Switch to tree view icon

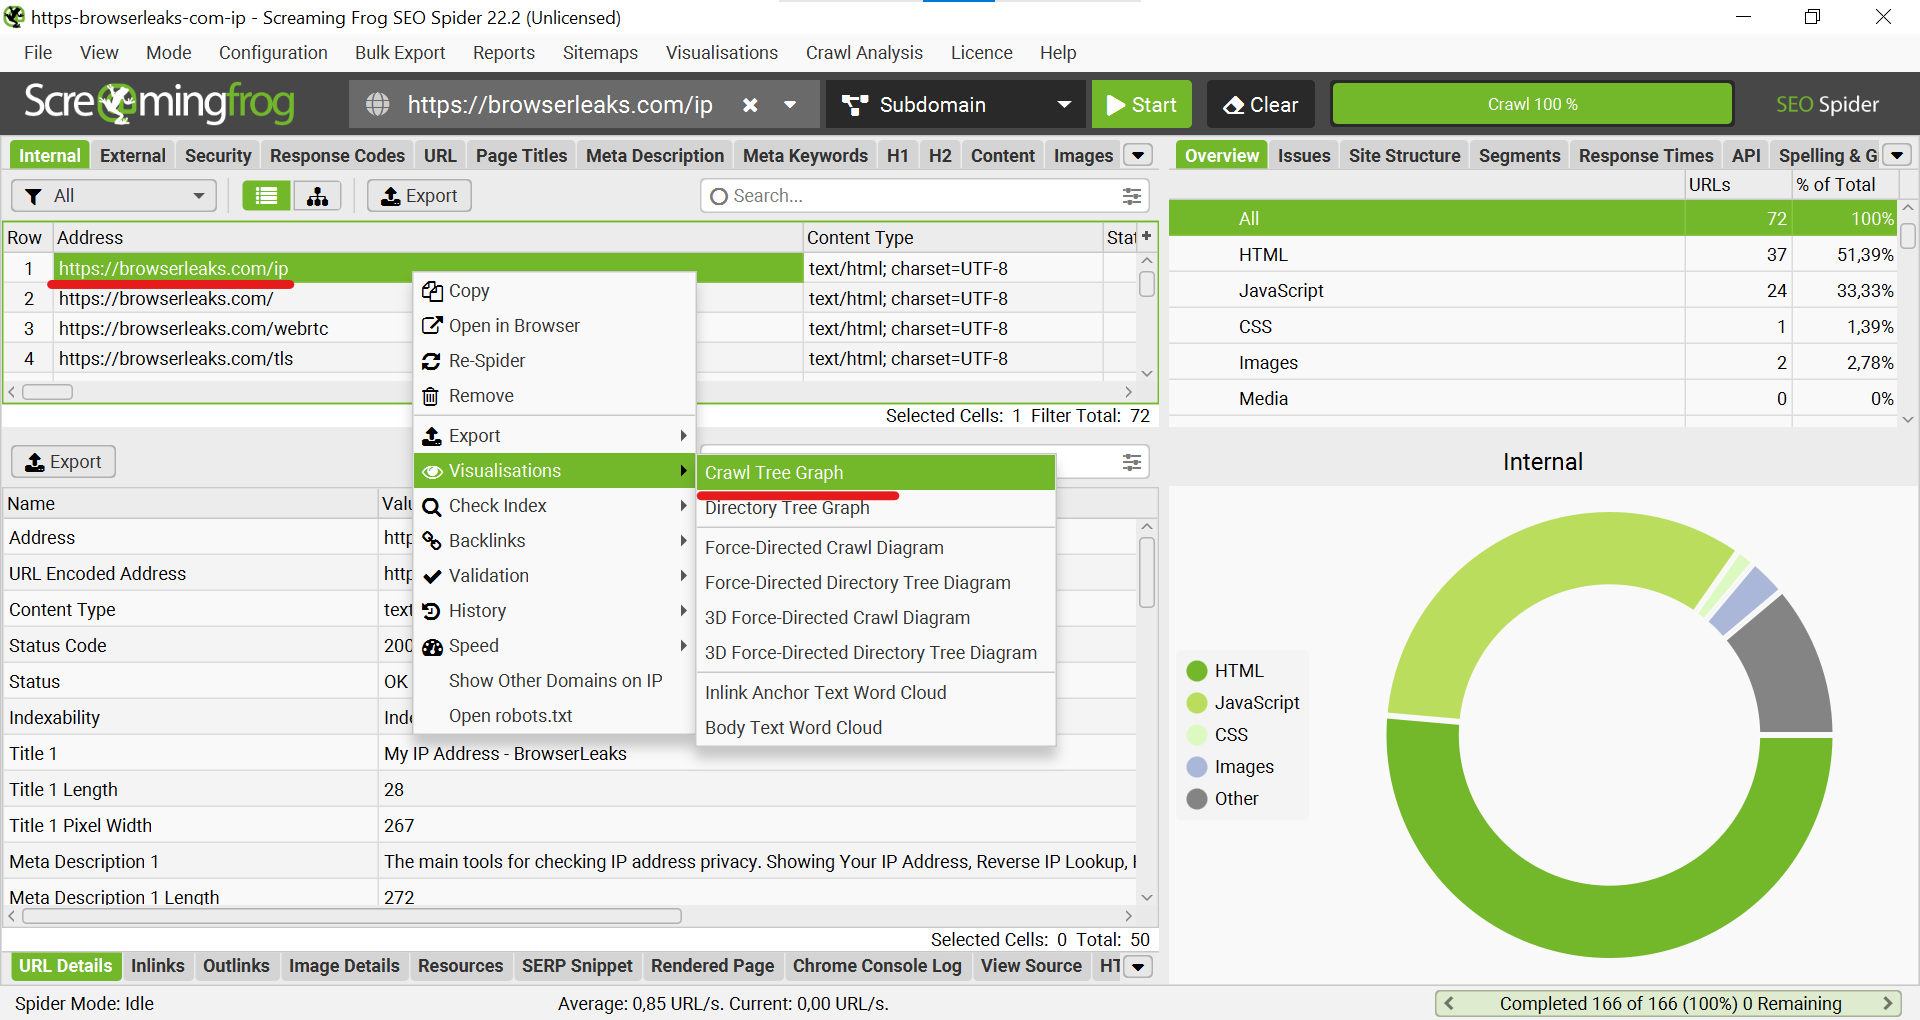[x=317, y=196]
